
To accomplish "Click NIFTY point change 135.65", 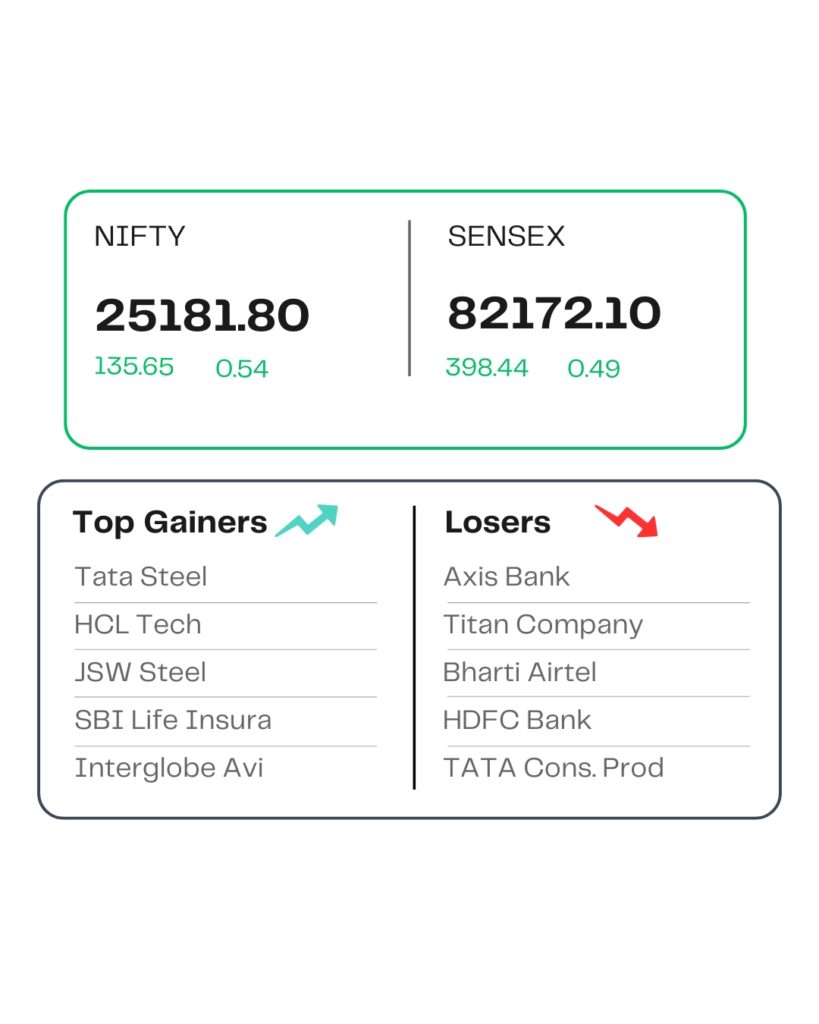I will pos(134,366).
